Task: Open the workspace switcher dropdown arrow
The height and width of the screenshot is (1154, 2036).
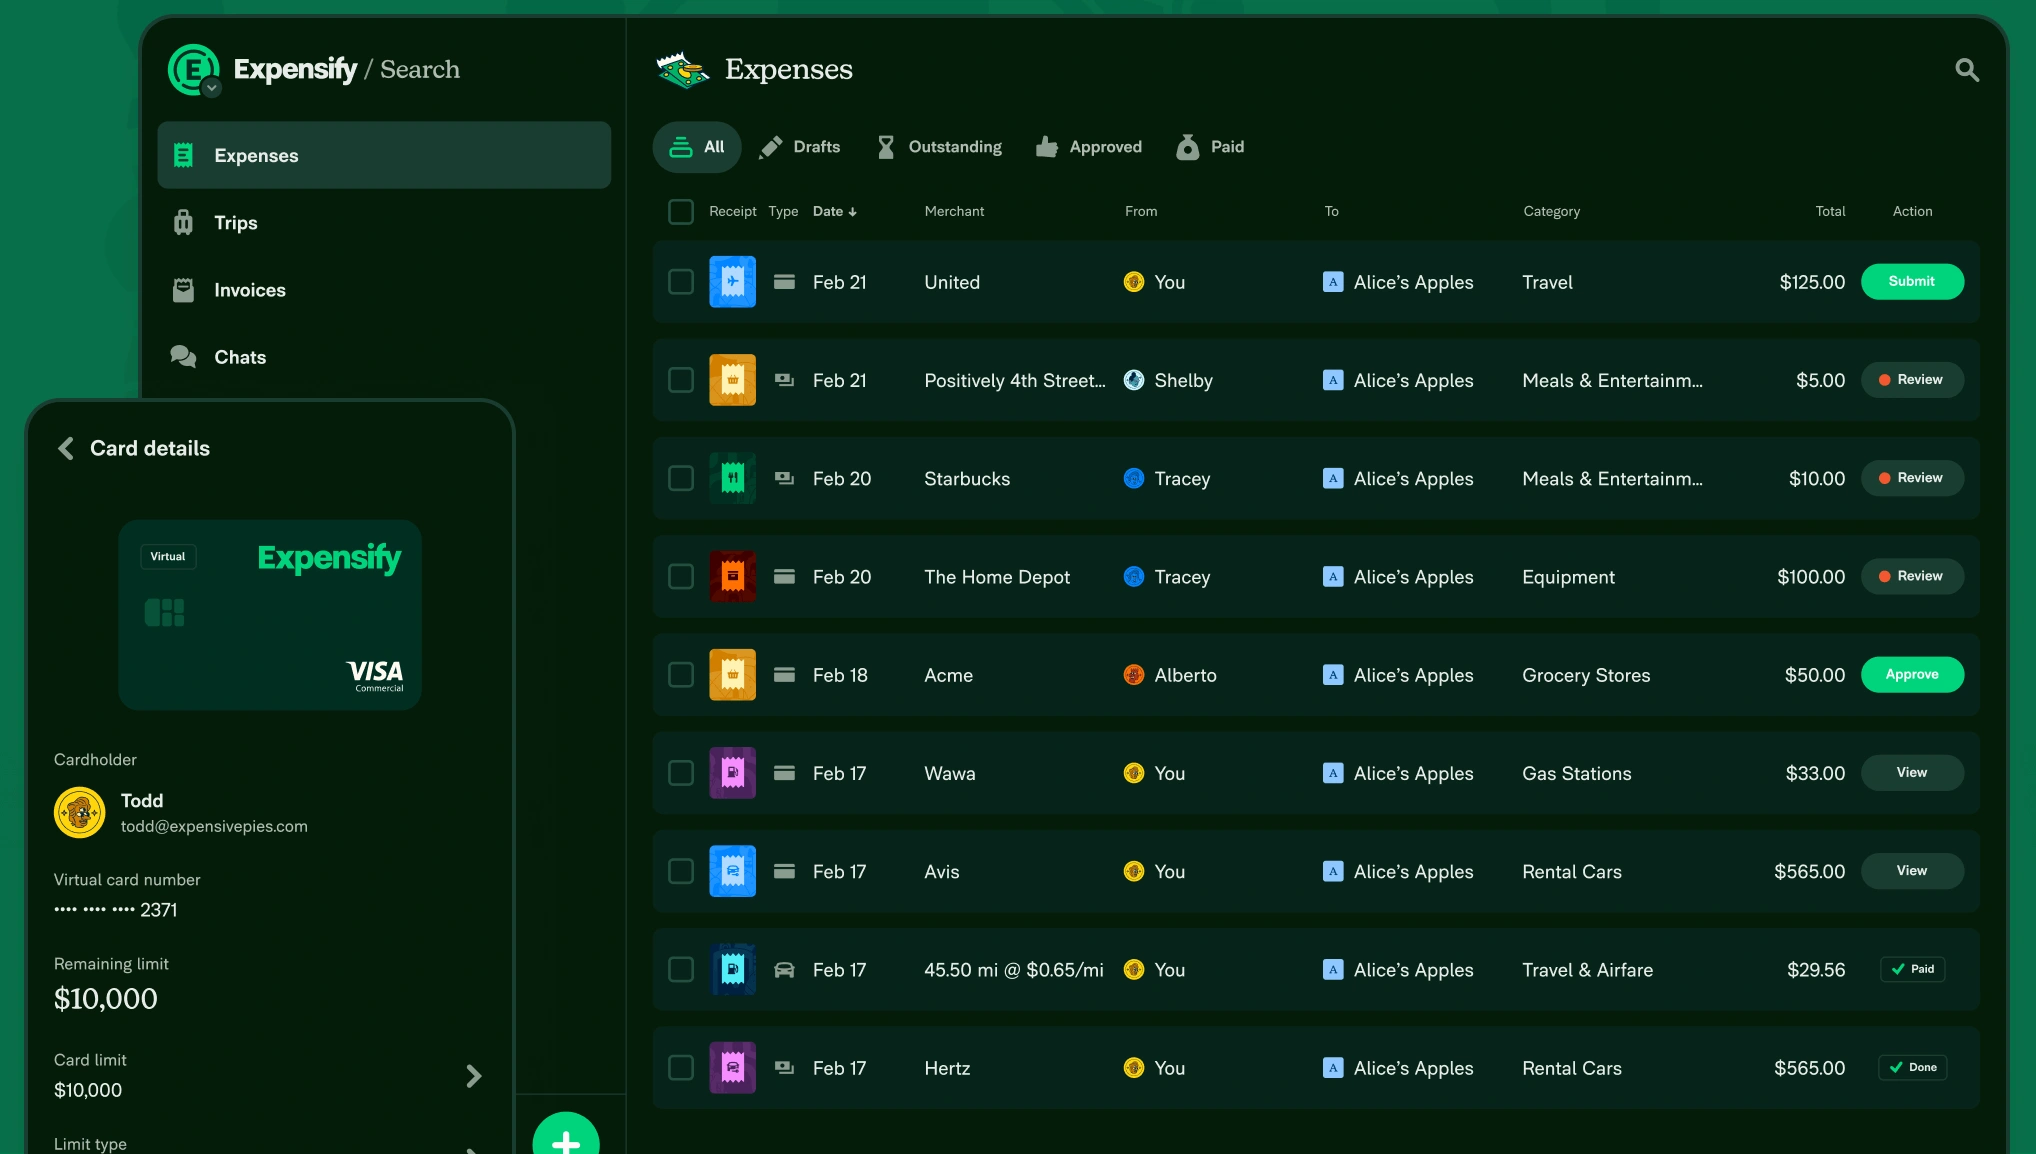Action: pyautogui.click(x=211, y=88)
